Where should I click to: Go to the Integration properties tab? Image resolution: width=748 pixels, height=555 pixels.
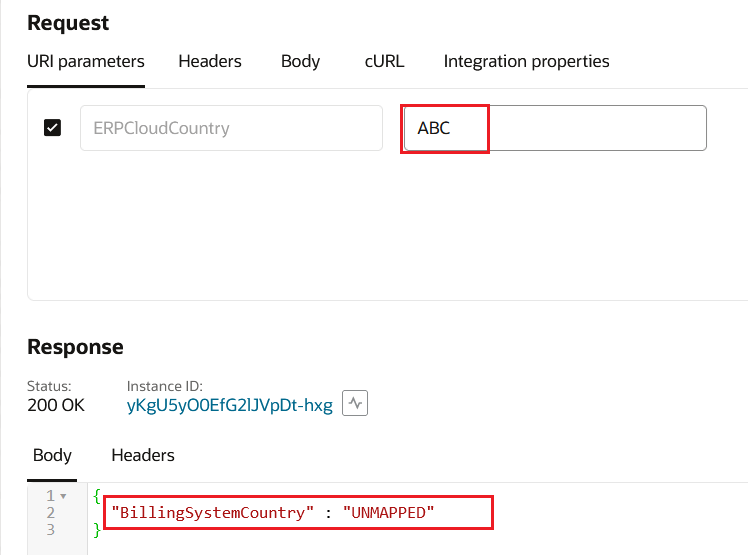pos(526,61)
